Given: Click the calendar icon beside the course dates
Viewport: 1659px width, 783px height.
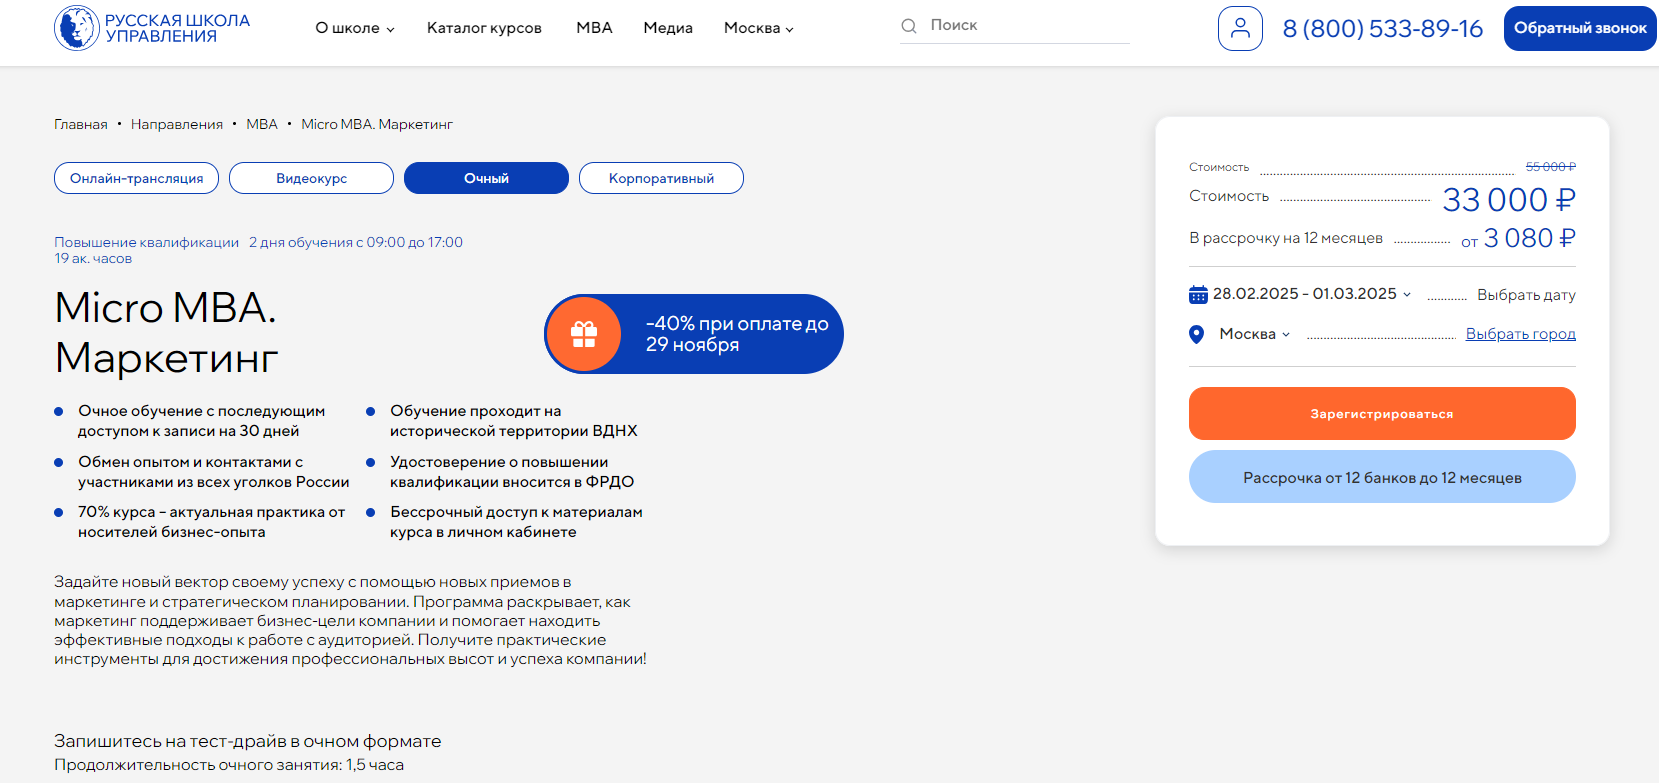Looking at the screenshot, I should tap(1198, 294).
